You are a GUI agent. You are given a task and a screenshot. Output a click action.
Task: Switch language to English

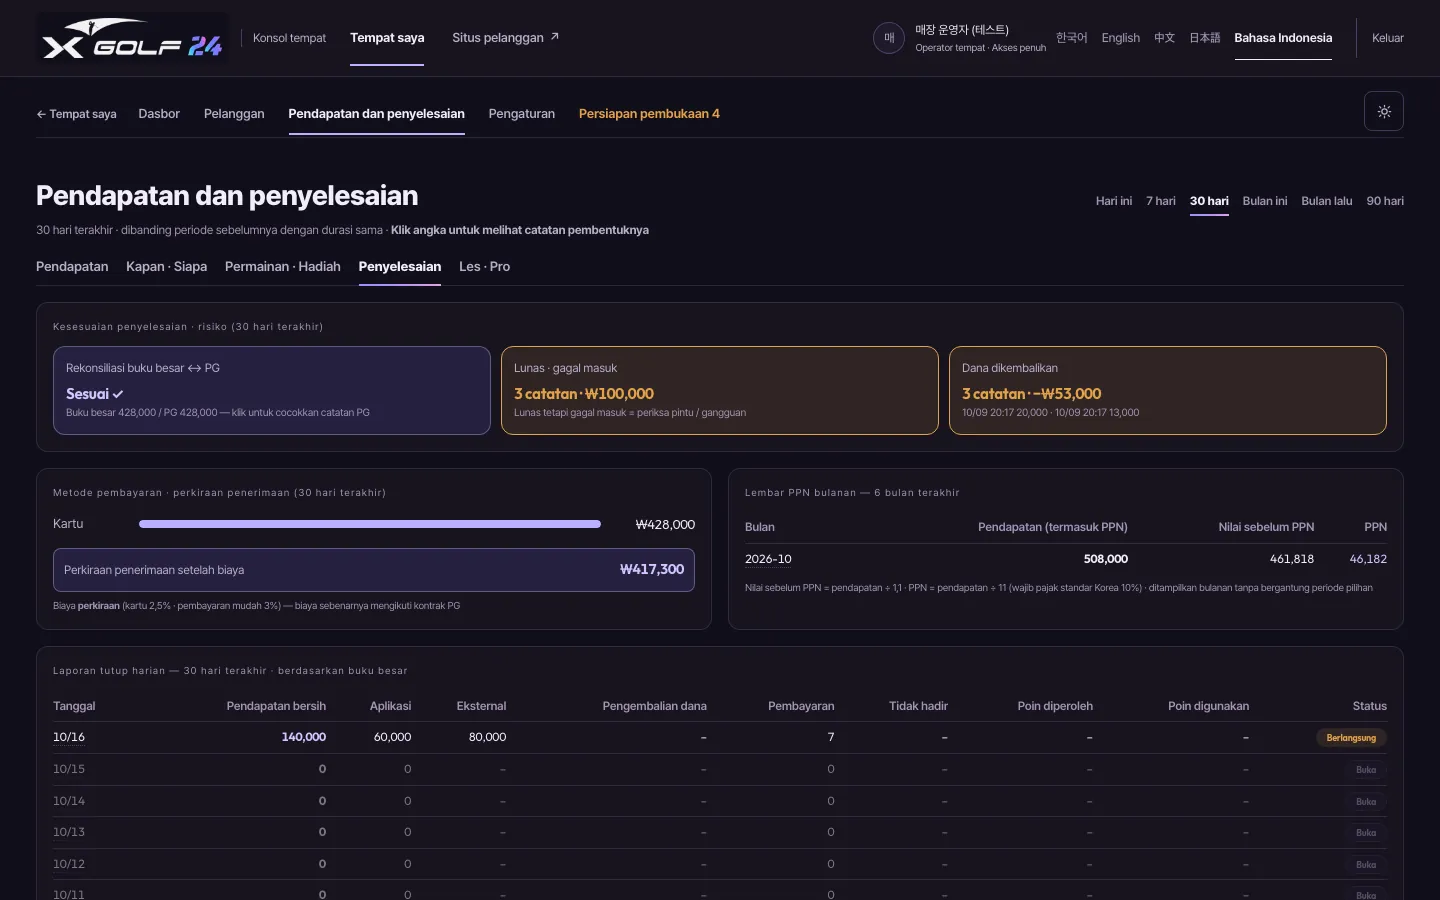point(1120,38)
